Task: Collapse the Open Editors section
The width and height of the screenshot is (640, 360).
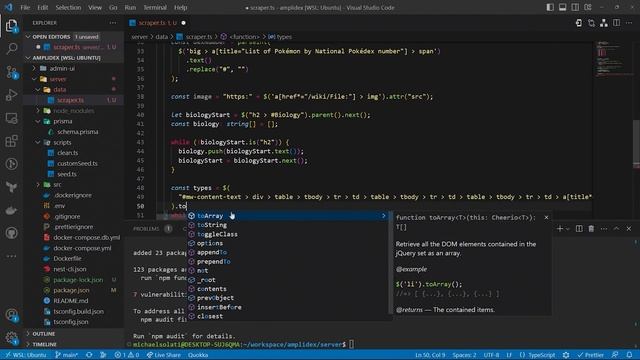Action: 28,37
